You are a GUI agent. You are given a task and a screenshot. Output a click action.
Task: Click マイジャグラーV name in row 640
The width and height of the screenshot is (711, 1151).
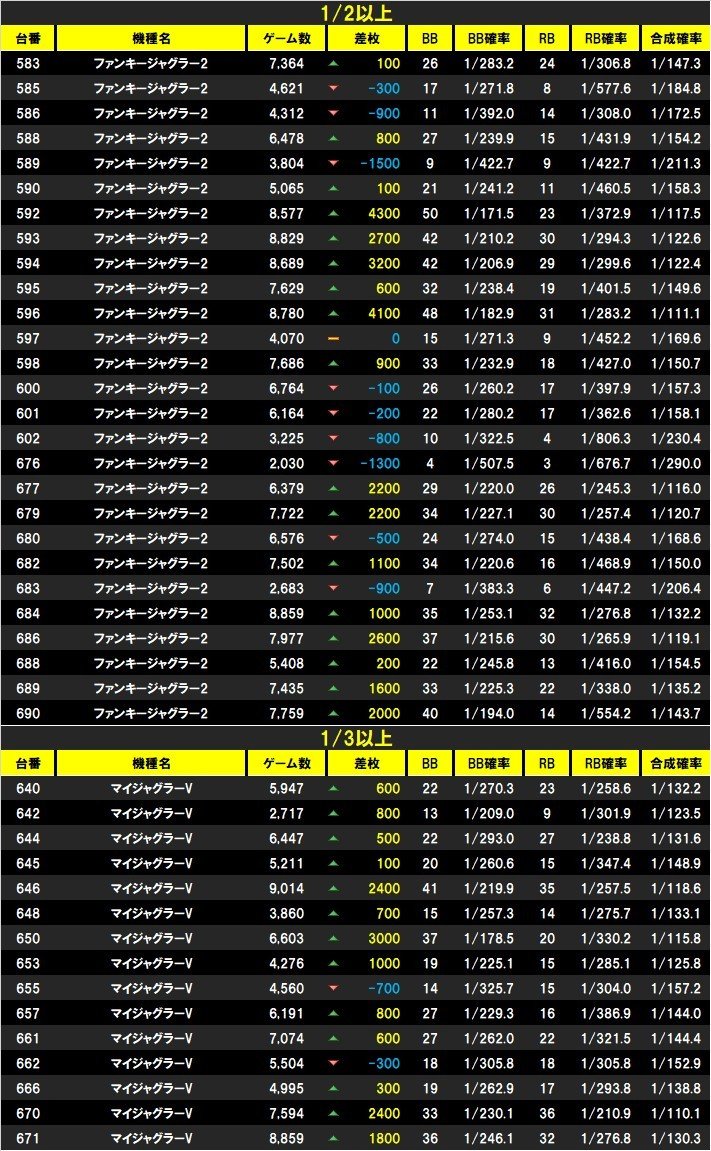(x=151, y=788)
